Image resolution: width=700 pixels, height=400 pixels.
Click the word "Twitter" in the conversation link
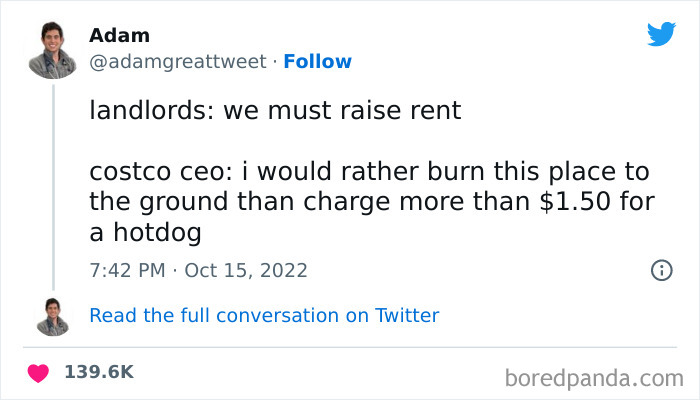[x=407, y=316]
